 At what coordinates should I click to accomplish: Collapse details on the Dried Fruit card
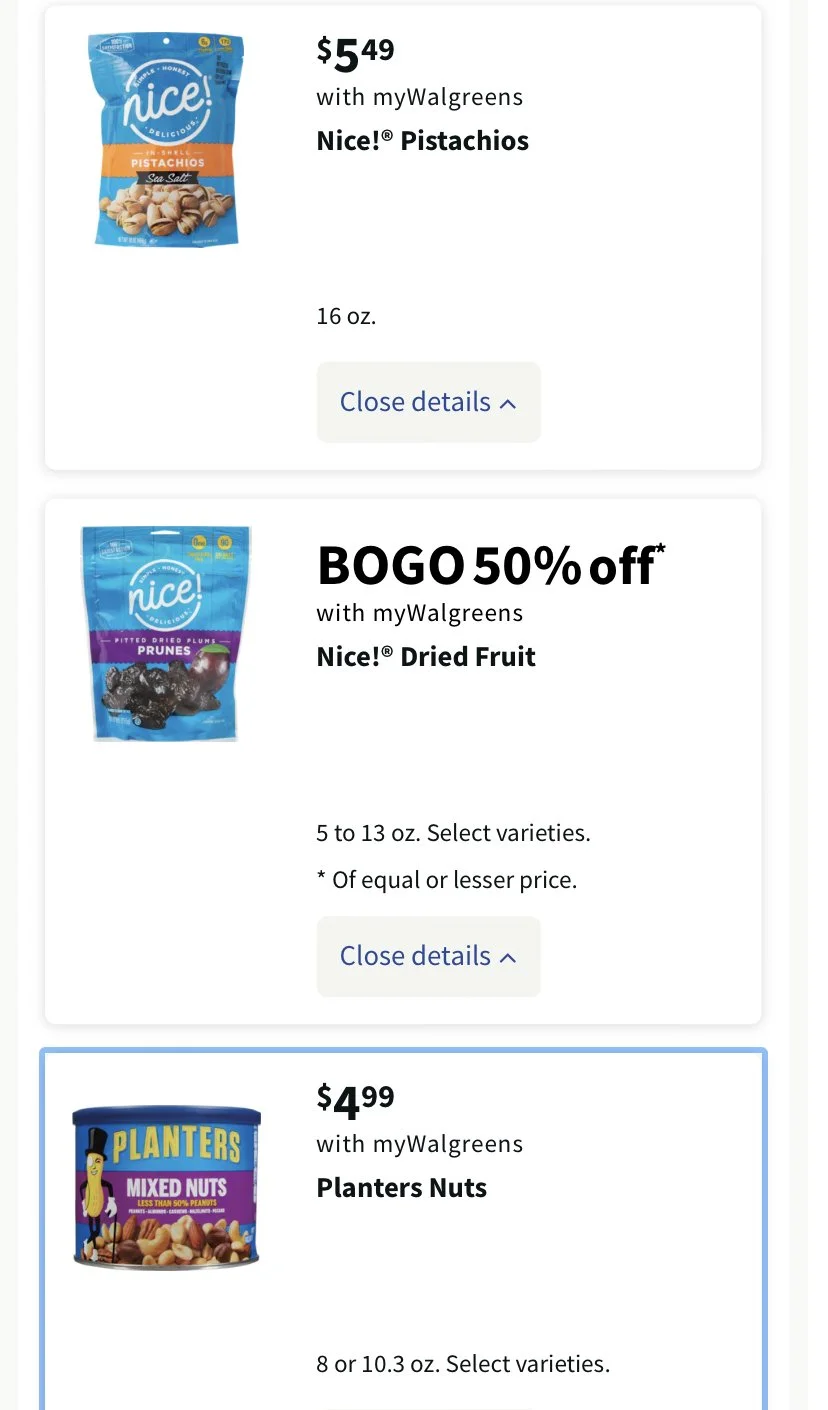[x=428, y=956]
